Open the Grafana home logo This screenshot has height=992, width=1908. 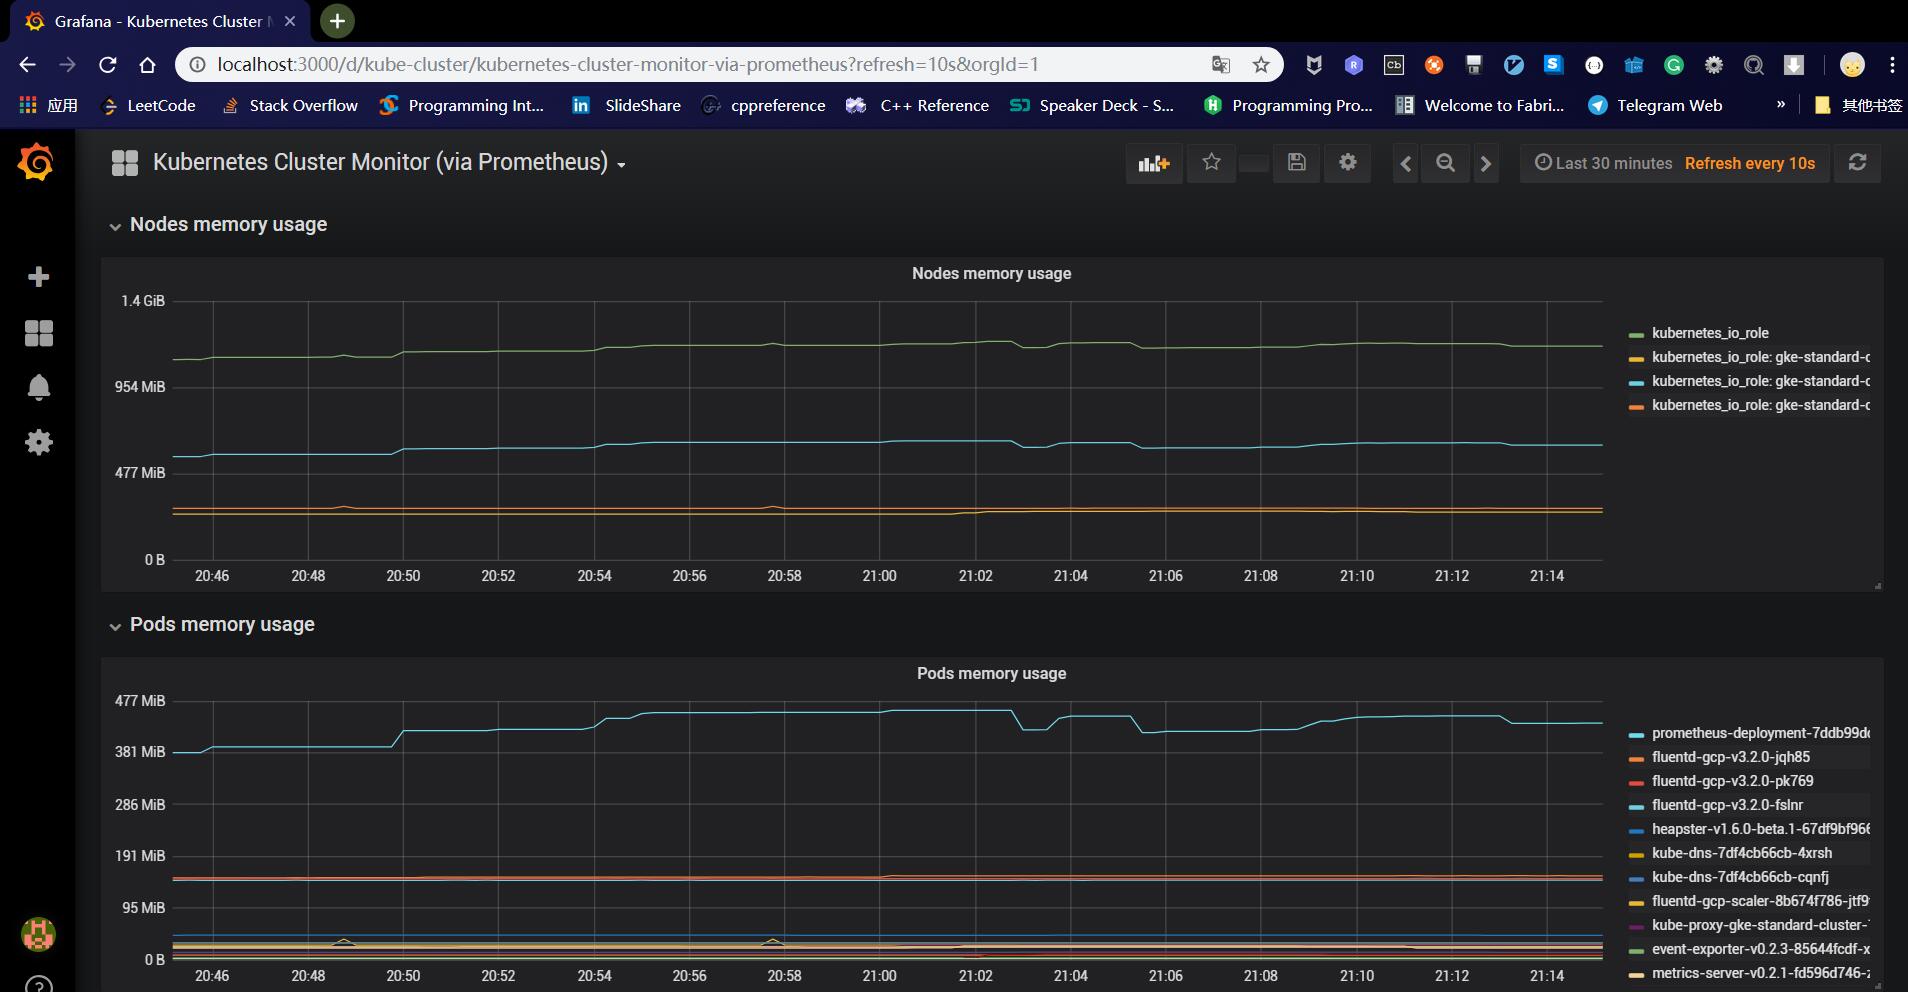pyautogui.click(x=36, y=162)
